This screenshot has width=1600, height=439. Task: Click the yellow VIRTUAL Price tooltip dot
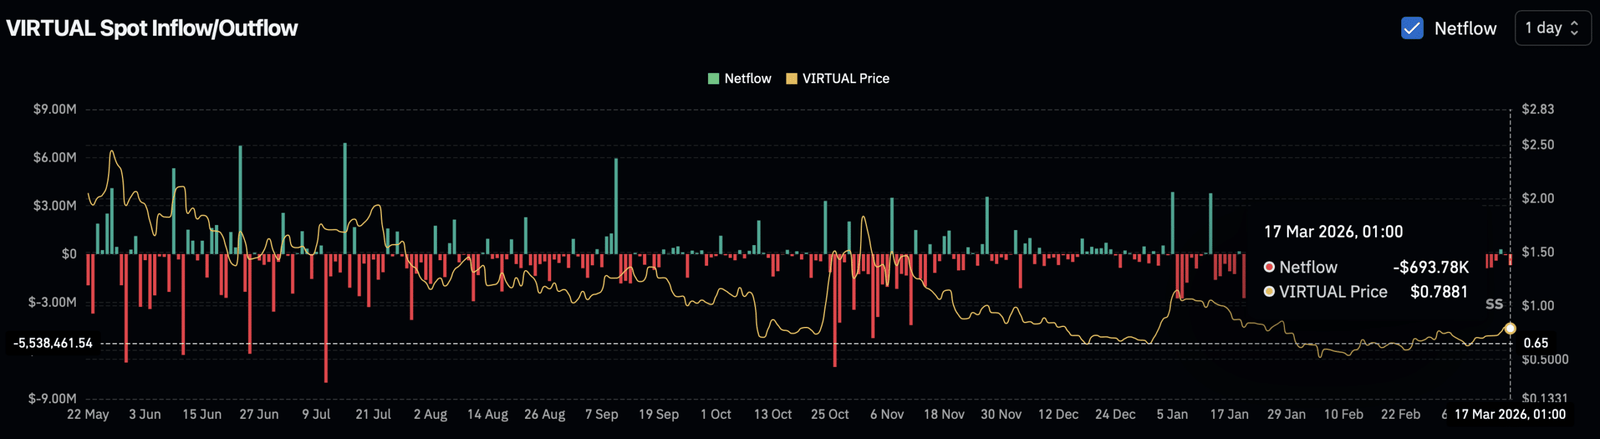(x=1269, y=292)
